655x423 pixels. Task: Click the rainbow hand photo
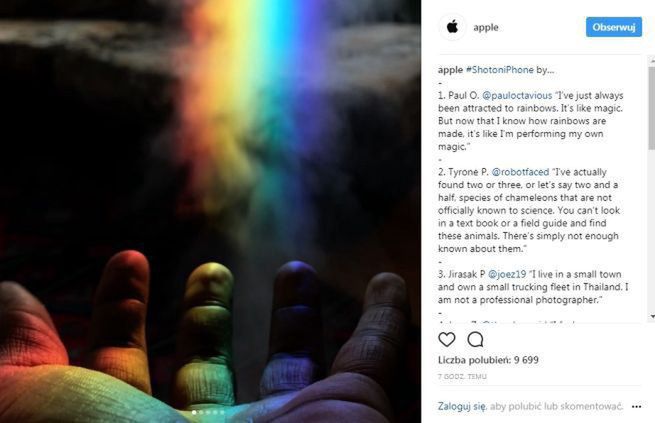tap(211, 211)
